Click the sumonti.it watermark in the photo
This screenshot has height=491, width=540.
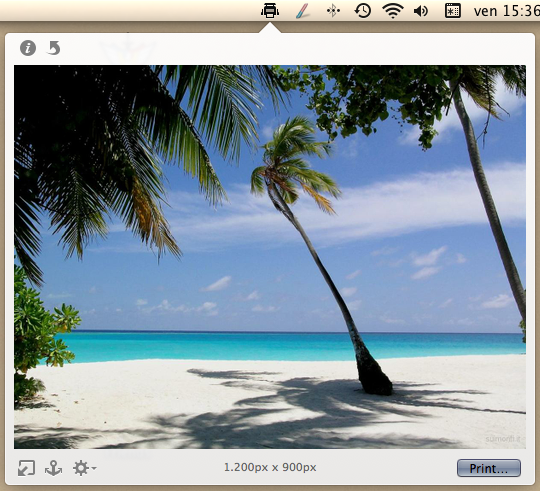[502, 439]
